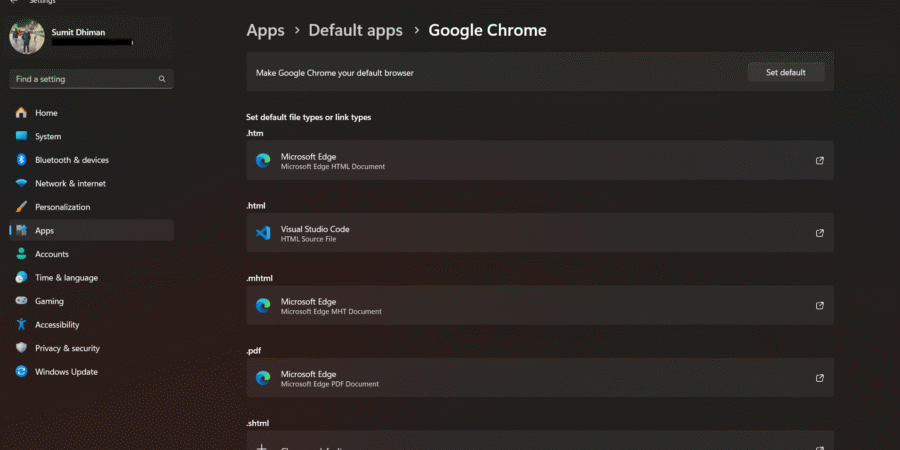Change the .pdf default app row

[540, 377]
